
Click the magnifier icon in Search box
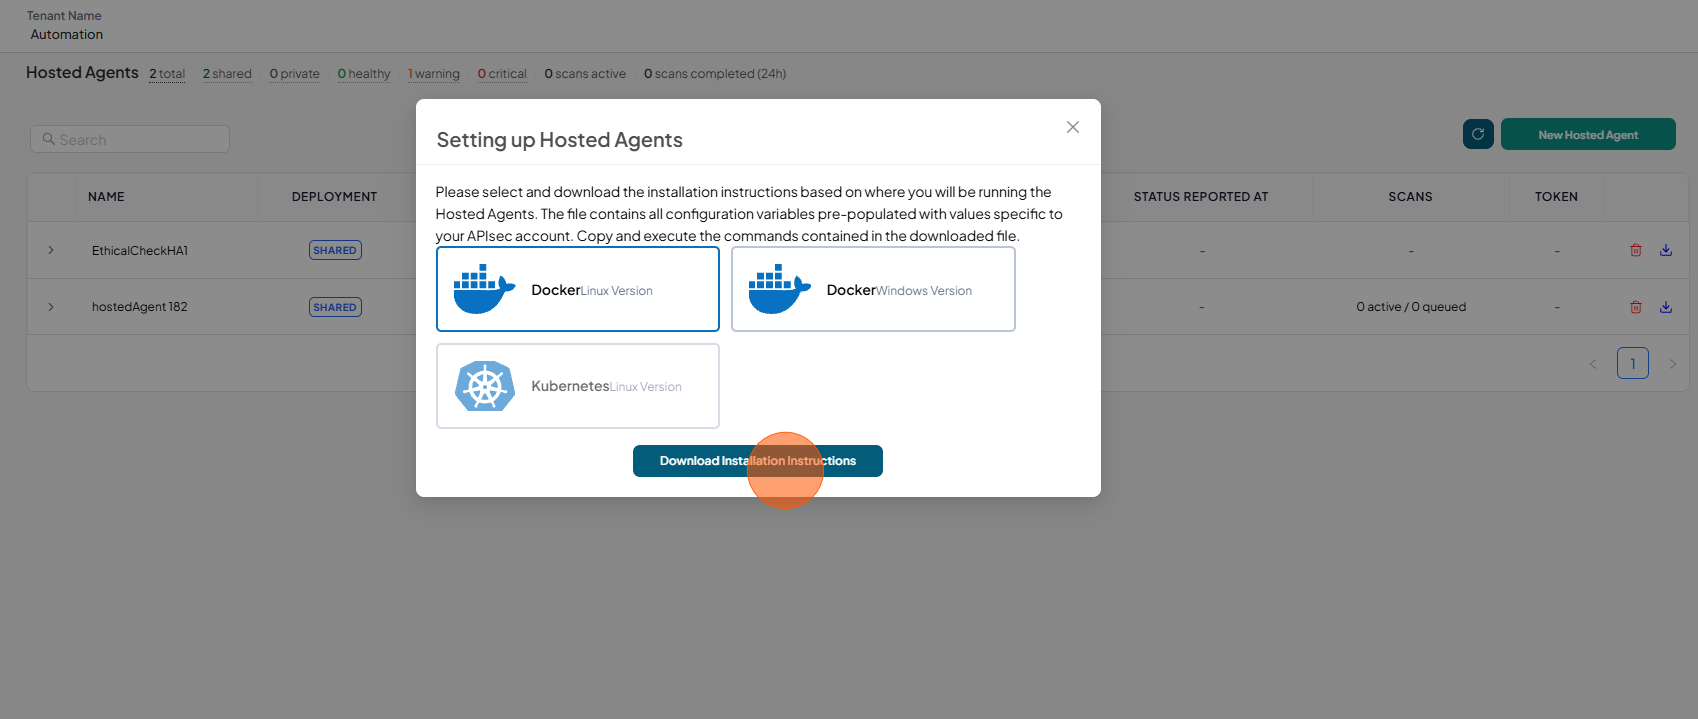48,139
